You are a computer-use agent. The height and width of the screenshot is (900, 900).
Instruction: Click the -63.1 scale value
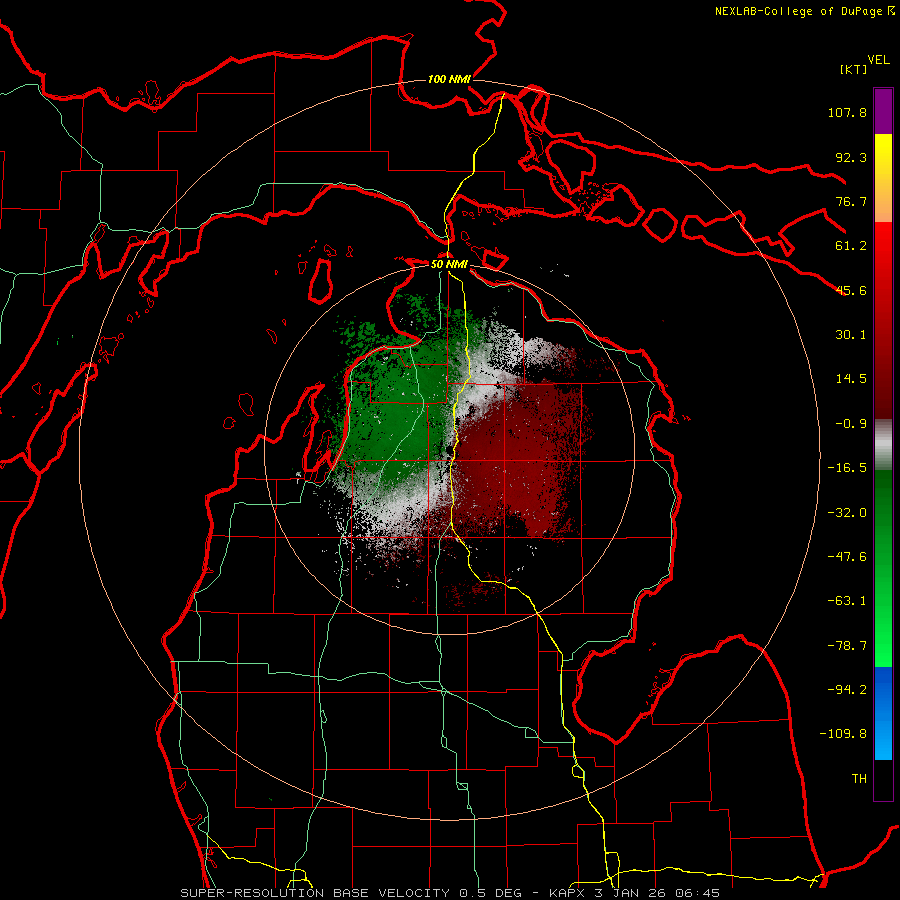(x=847, y=601)
